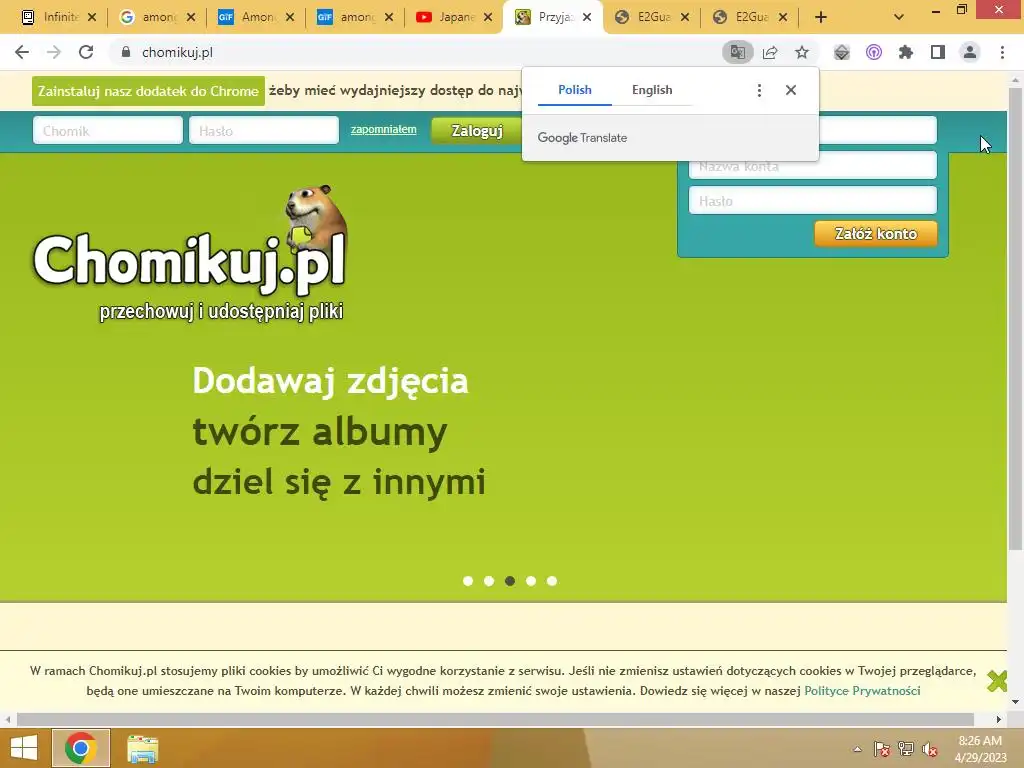
Task: Share this page icon
Action: (x=770, y=52)
